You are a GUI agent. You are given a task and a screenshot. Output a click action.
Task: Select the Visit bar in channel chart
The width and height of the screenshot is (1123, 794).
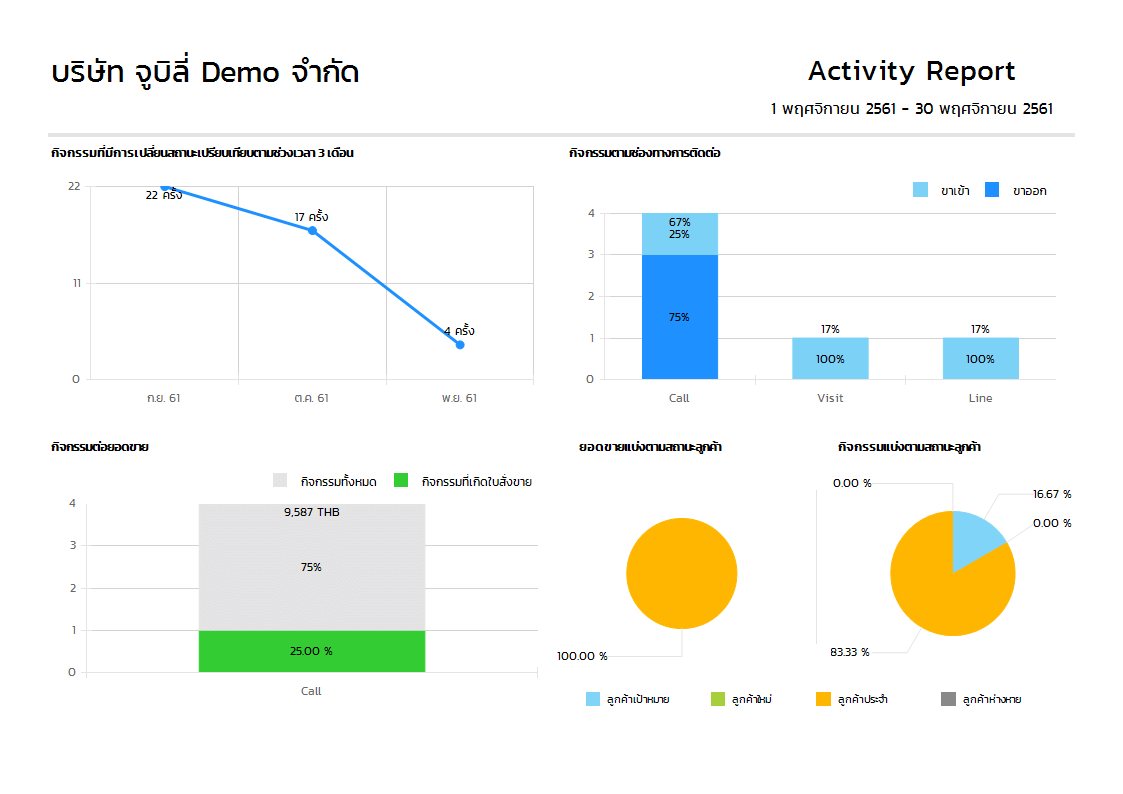[830, 358]
